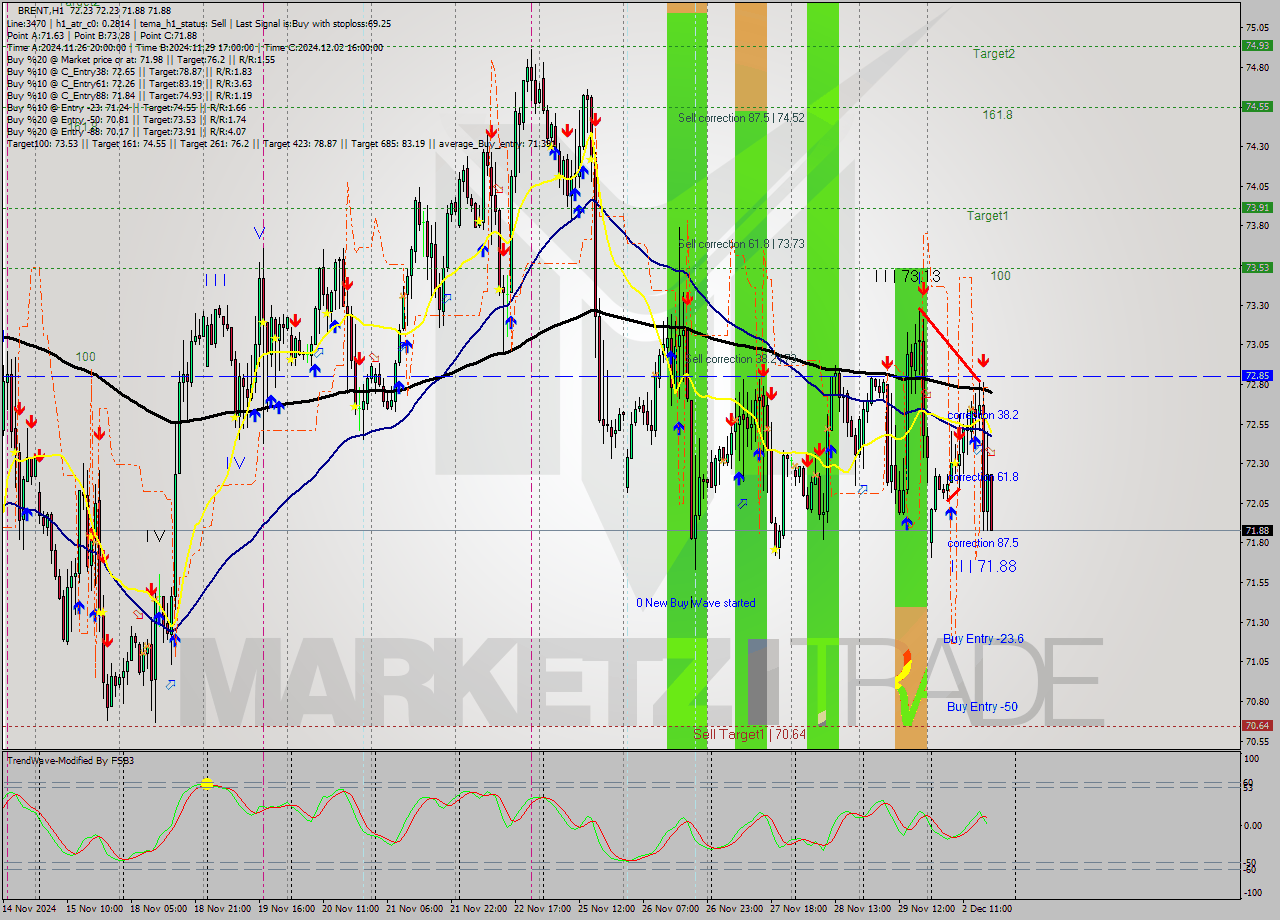1280x920 pixels.
Task: Click the current price 71.88 tag
Action: coord(1257,530)
